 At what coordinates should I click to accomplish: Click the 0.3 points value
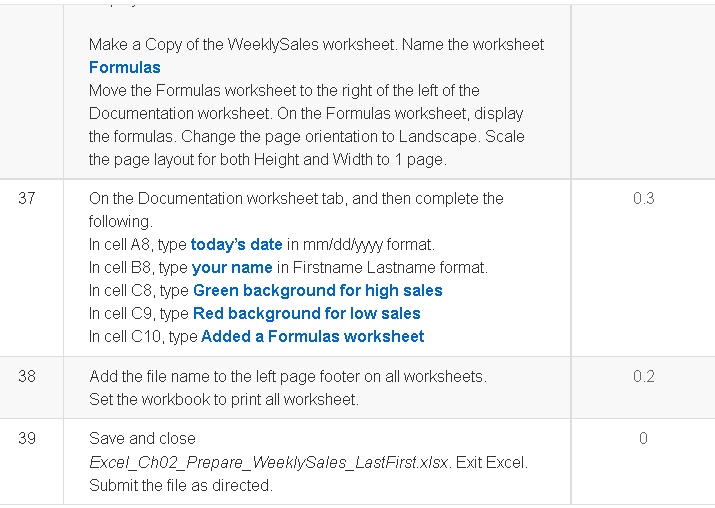[x=643, y=198]
